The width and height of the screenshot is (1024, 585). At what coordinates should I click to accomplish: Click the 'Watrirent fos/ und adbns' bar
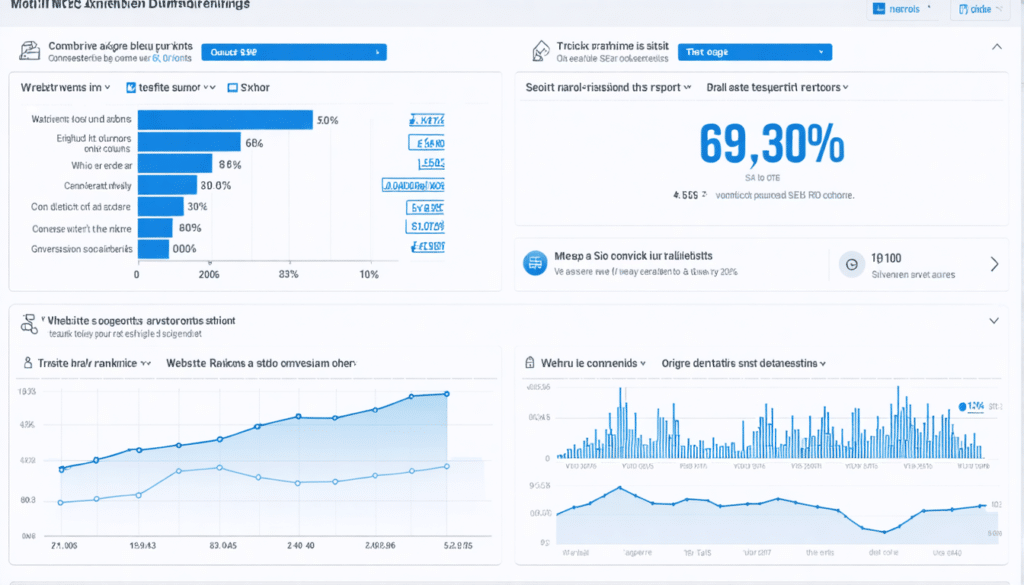click(x=225, y=120)
